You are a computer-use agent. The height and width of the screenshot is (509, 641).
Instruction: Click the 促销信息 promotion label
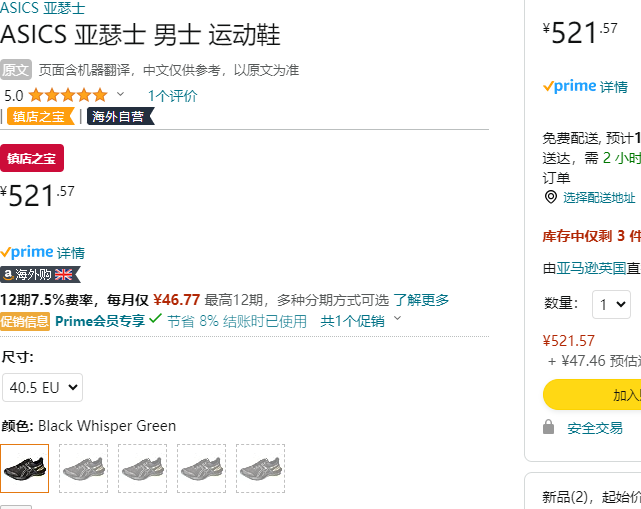(25, 321)
